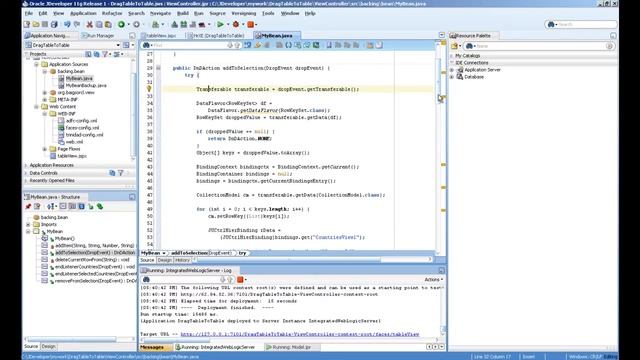Image resolution: width=640 pixels, height=360 pixels.
Task: Click the New View icon in Structure toolbar
Action: 37,207
